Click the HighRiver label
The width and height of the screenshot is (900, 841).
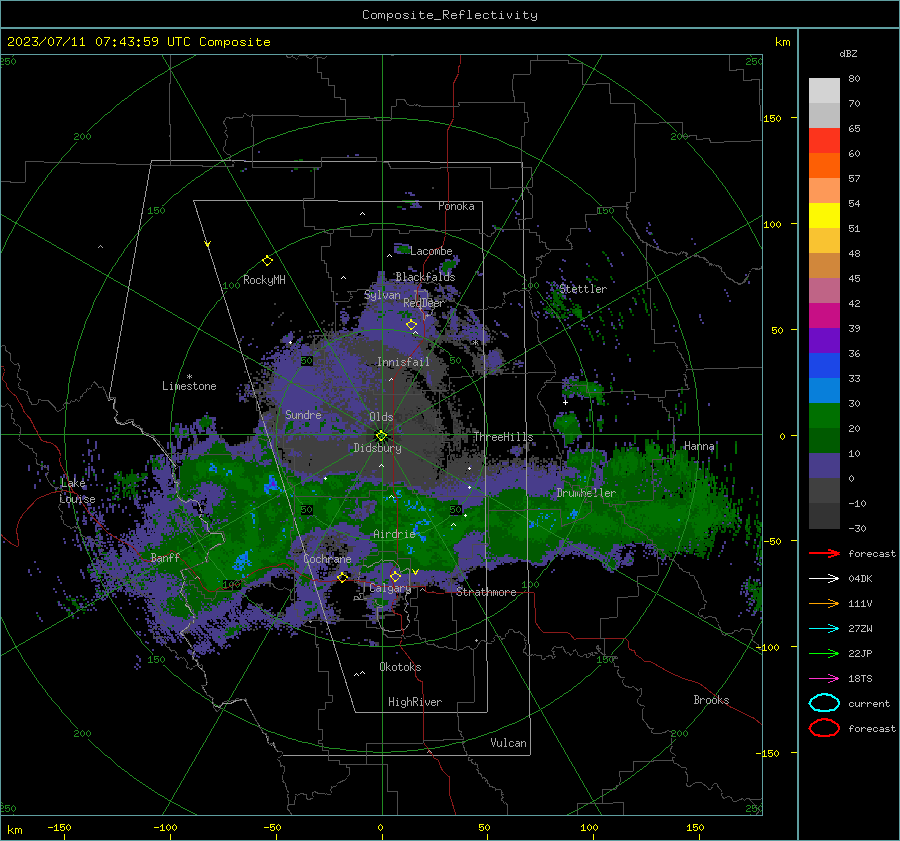pyautogui.click(x=415, y=702)
